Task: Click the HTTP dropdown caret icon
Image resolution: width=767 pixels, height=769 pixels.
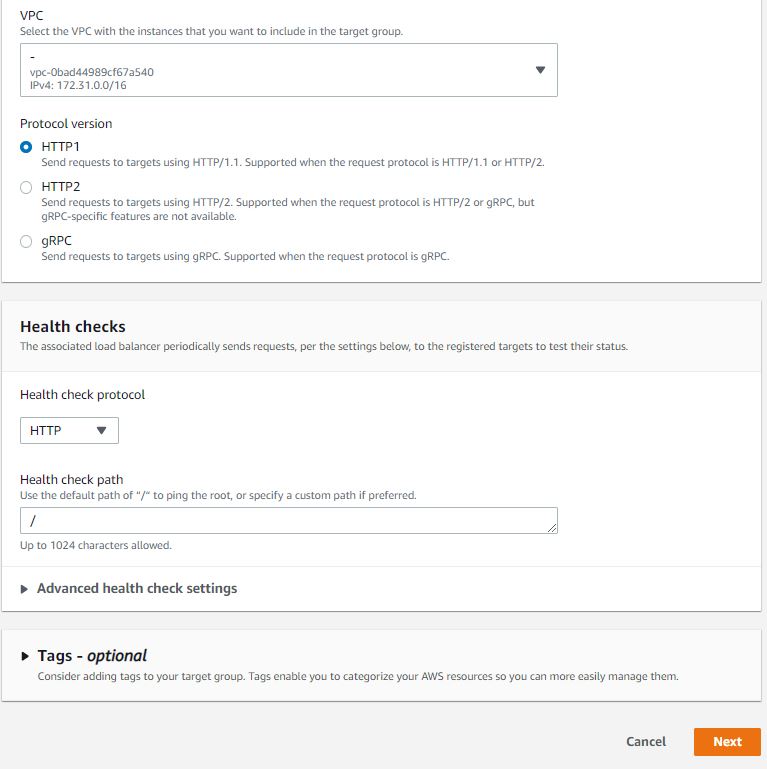Action: click(101, 430)
